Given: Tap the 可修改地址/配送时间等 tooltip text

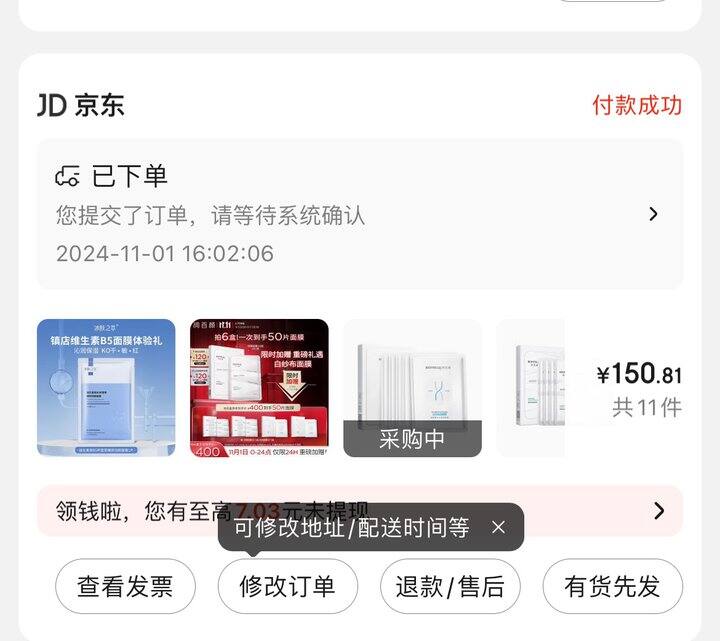Looking at the screenshot, I should coord(352,527).
